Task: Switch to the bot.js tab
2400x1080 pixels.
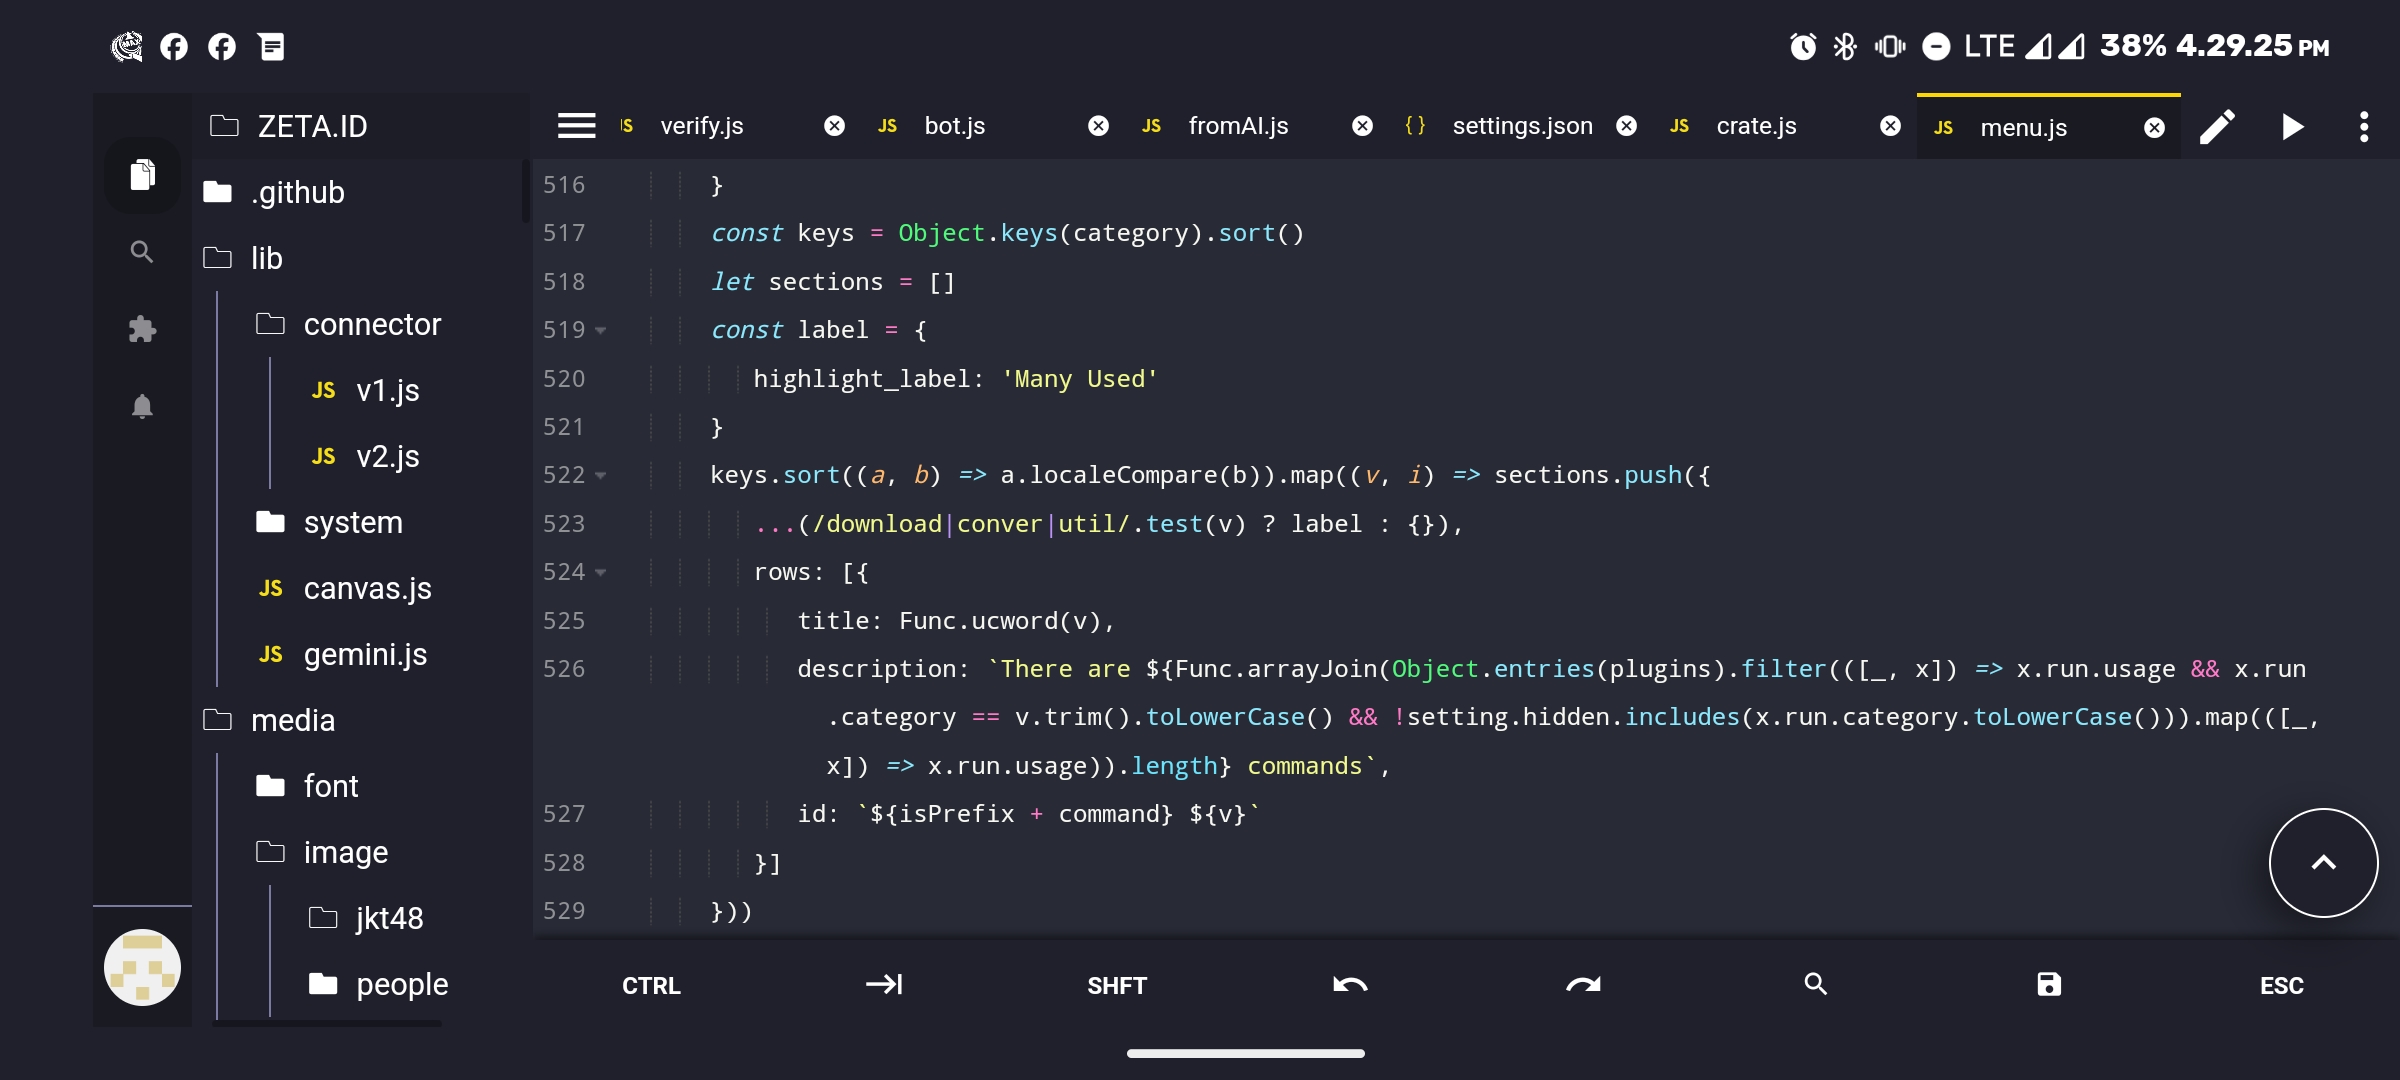Action: 954,126
